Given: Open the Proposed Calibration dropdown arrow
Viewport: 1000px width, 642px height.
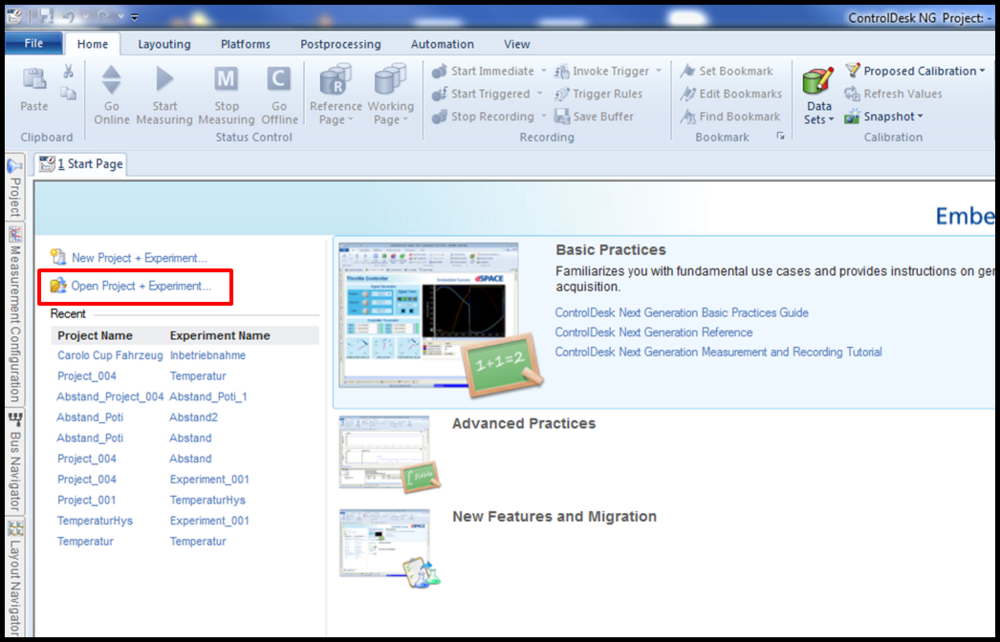Looking at the screenshot, I should pyautogui.click(x=982, y=71).
